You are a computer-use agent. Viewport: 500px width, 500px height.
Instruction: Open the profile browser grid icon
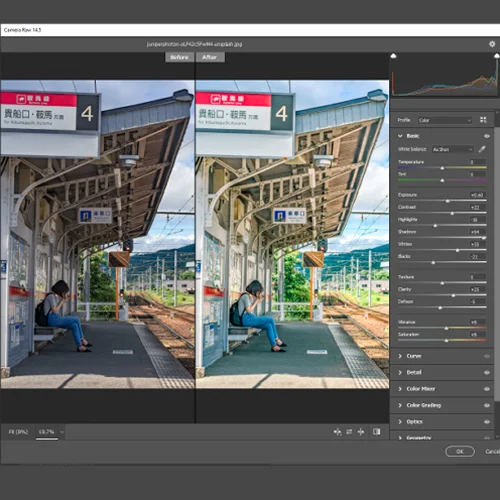483,120
